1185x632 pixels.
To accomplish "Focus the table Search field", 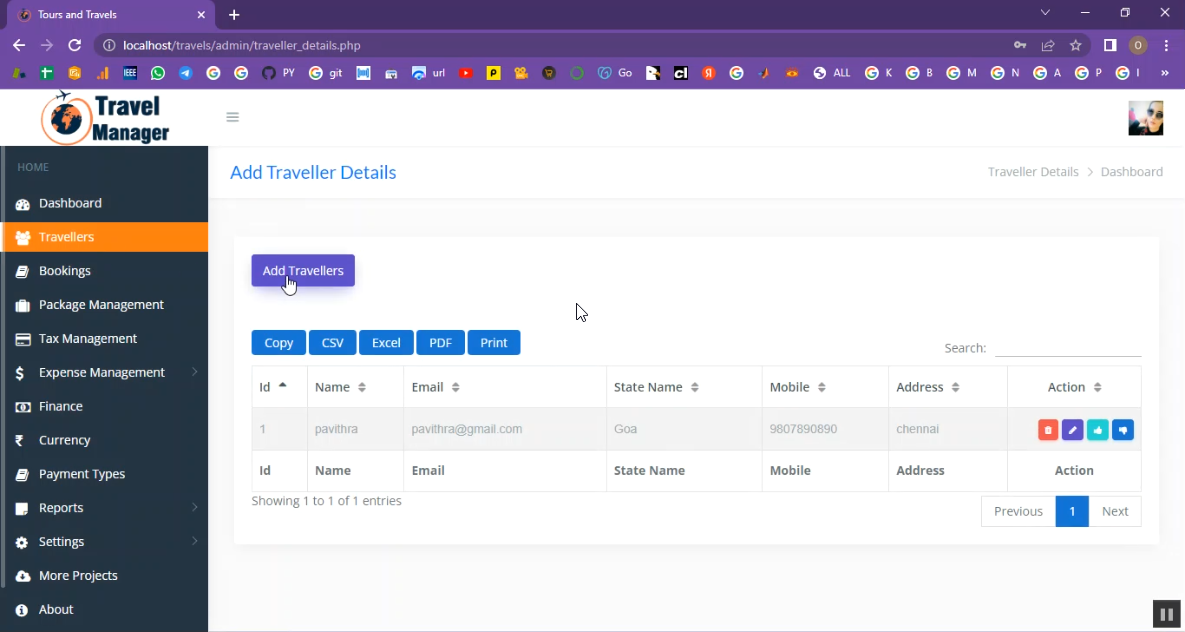I will [1067, 348].
